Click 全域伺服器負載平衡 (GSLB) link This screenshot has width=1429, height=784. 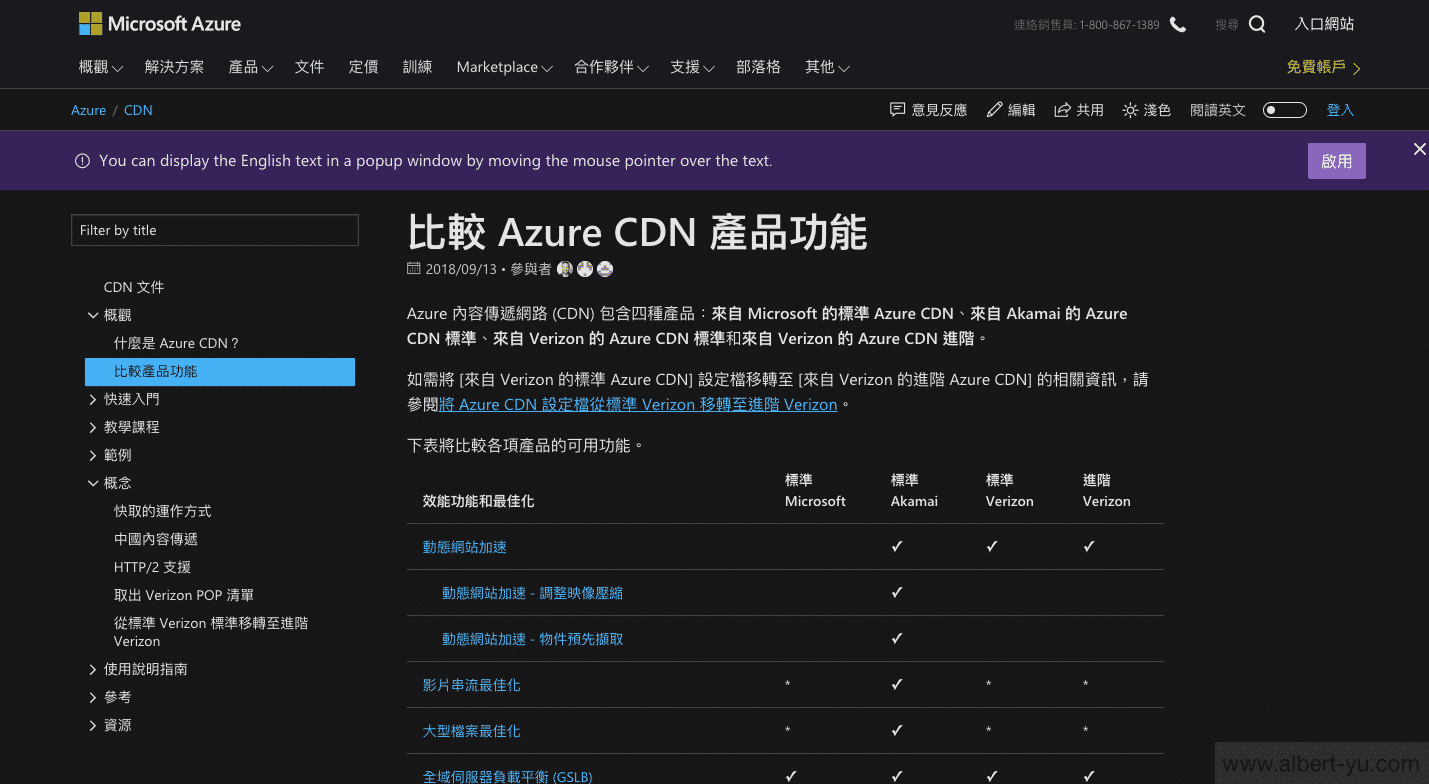coord(508,776)
